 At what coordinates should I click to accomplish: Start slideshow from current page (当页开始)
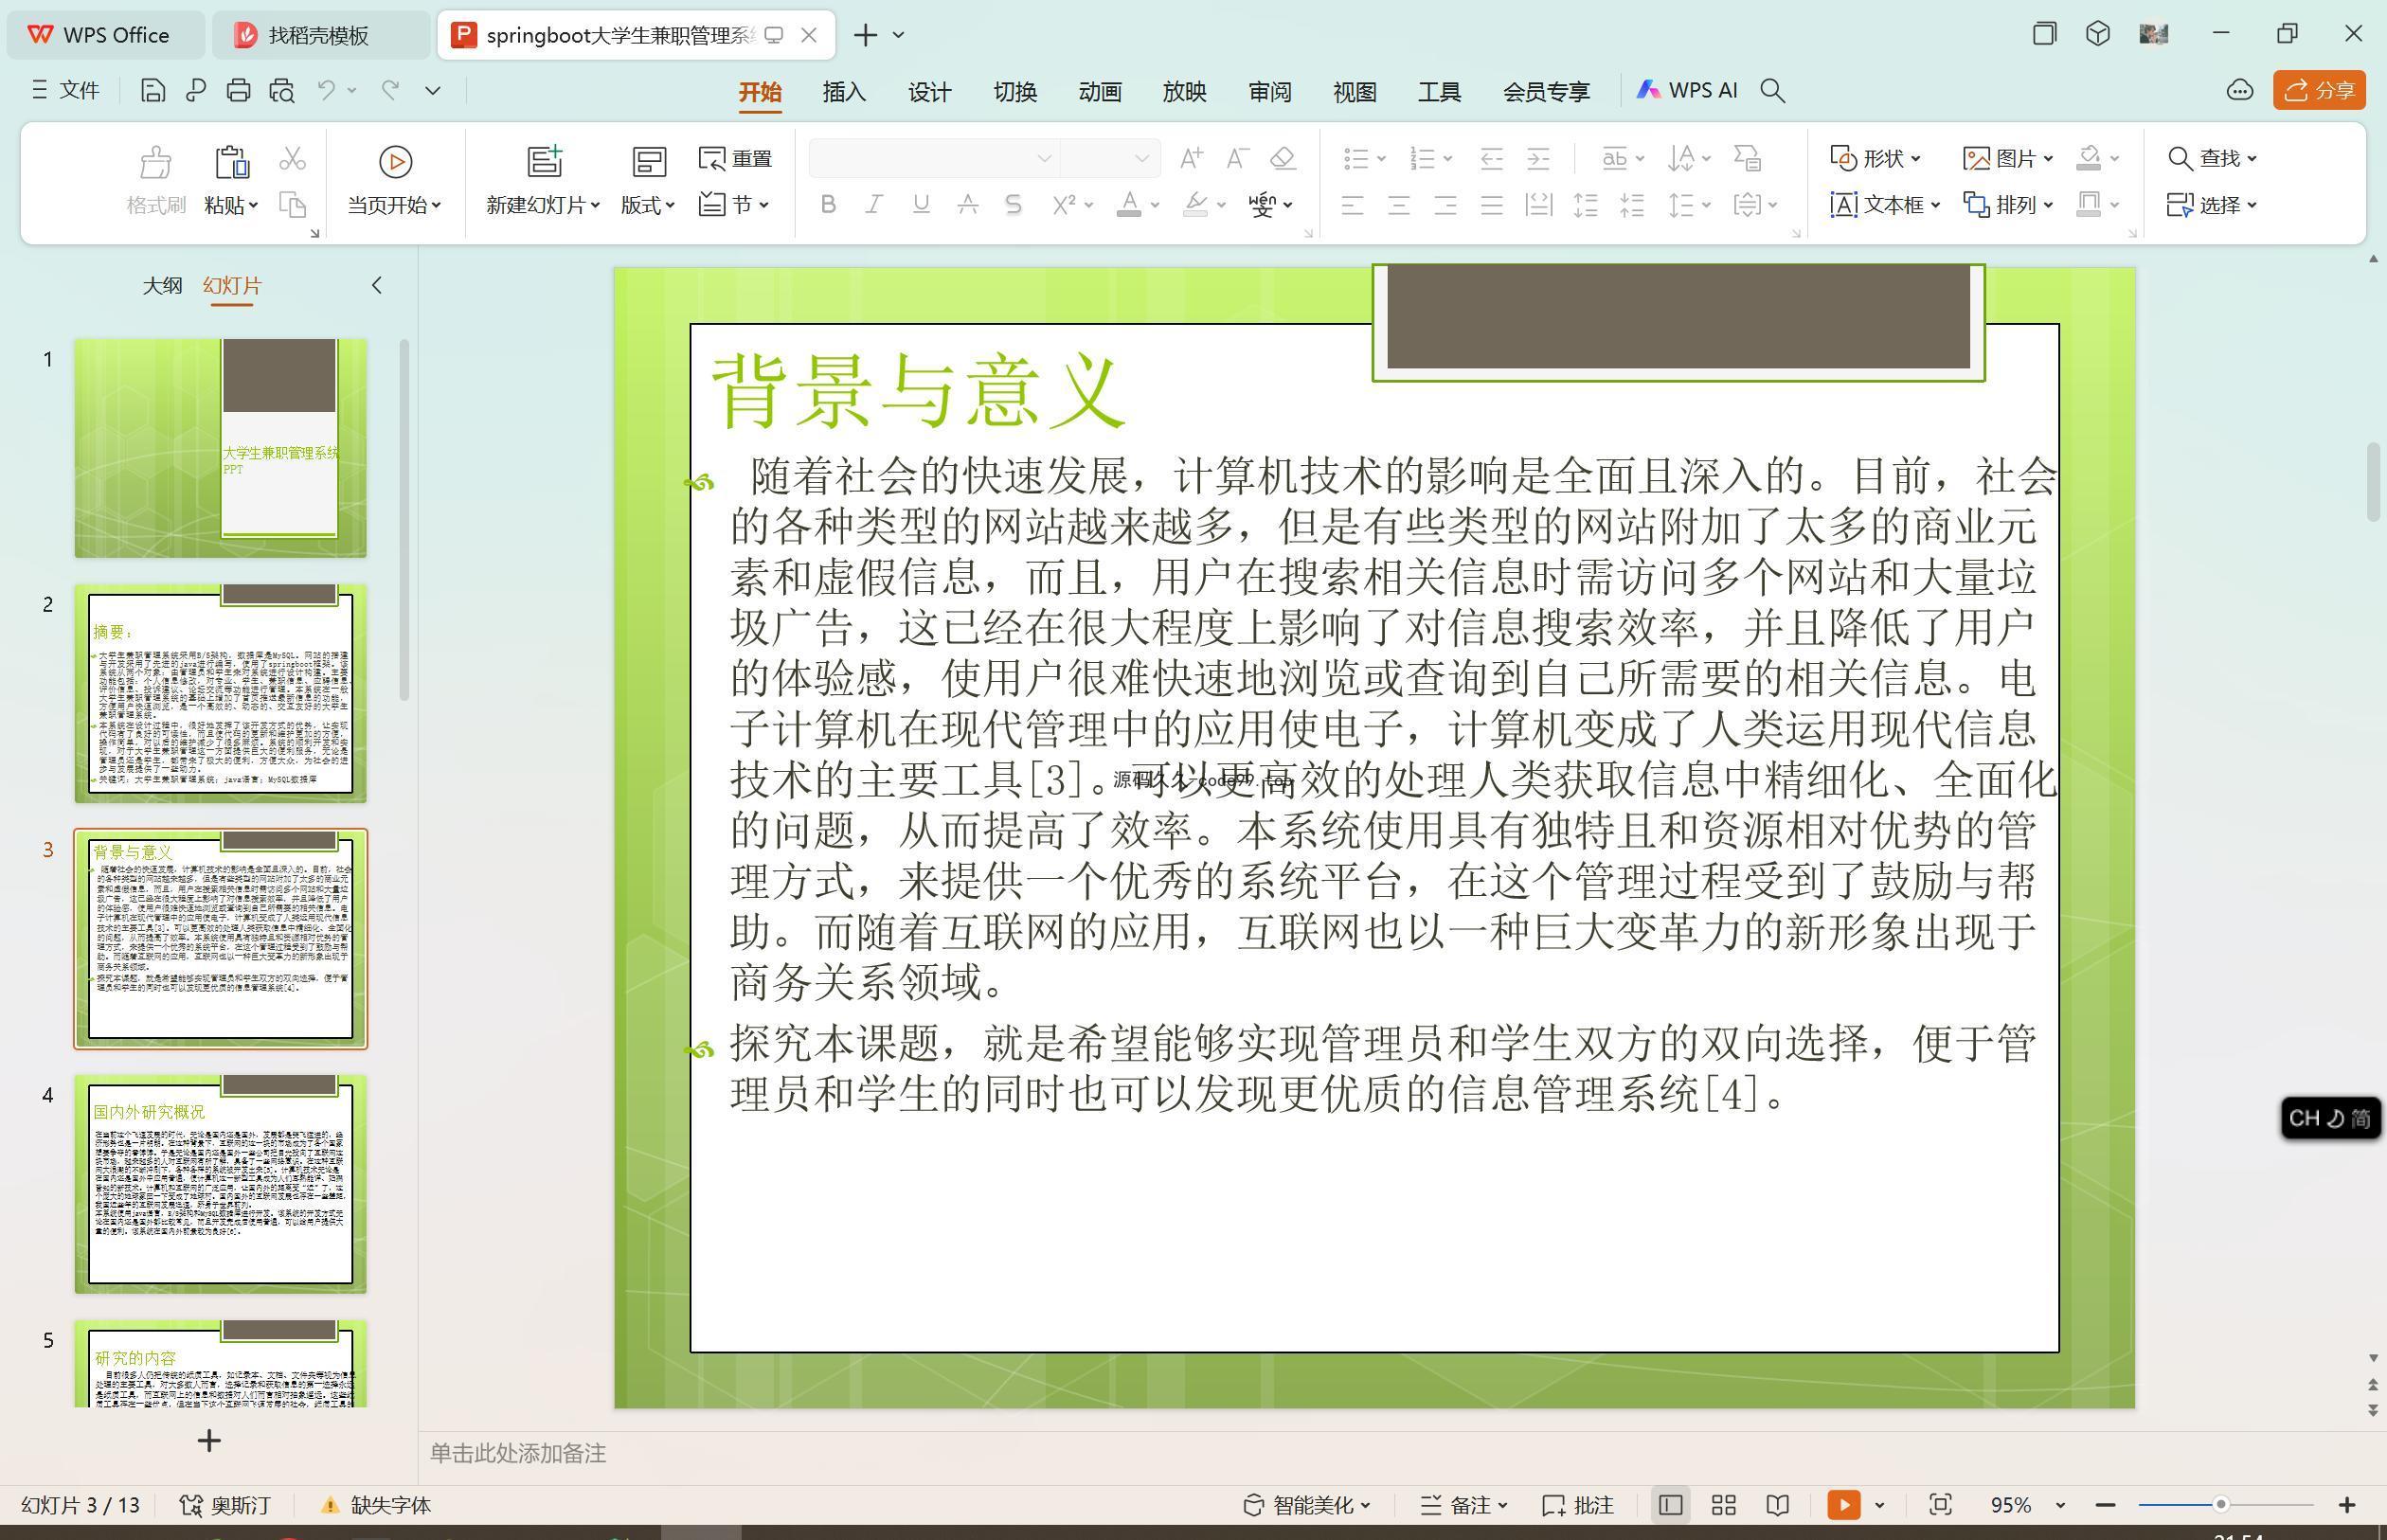pyautogui.click(x=394, y=181)
